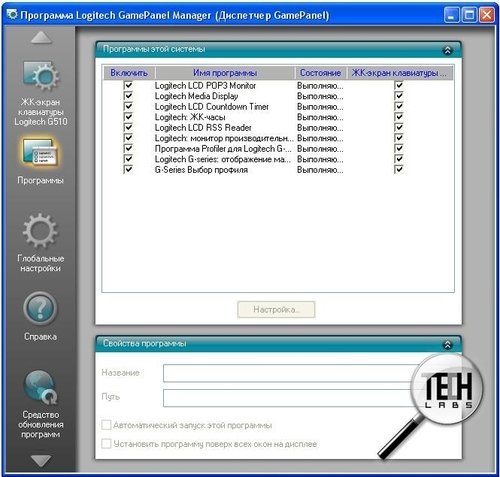Click status Выполняю... of POP3 Monitor row
Viewport: 500px width, 477px height.
[320, 86]
